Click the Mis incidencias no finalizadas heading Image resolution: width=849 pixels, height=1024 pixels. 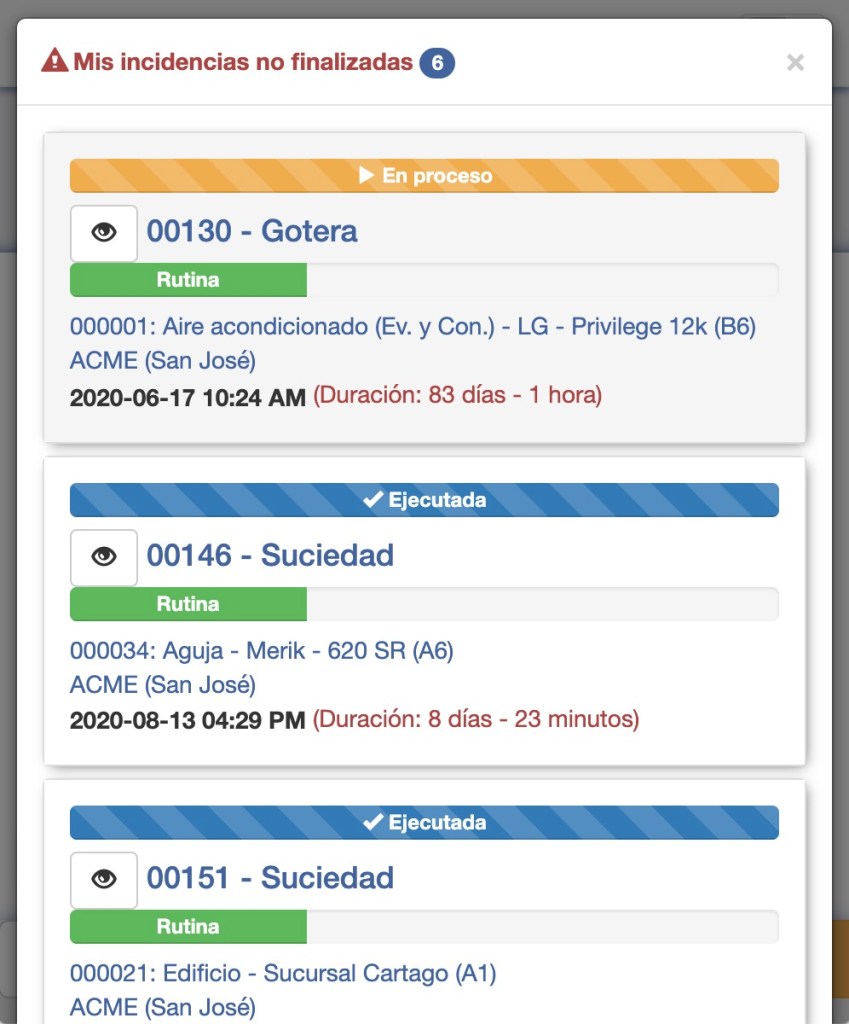(243, 62)
